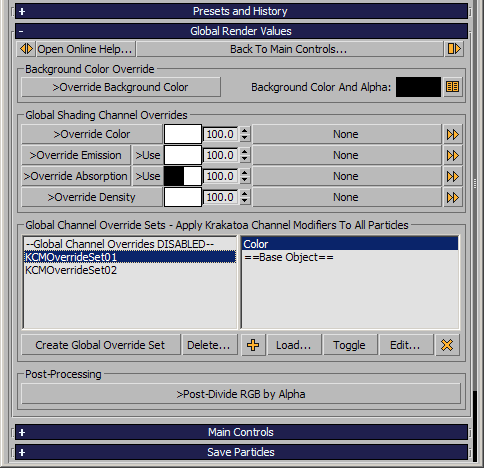
Task: Toggle the Override Emission checkbutton
Action: (x=76, y=155)
